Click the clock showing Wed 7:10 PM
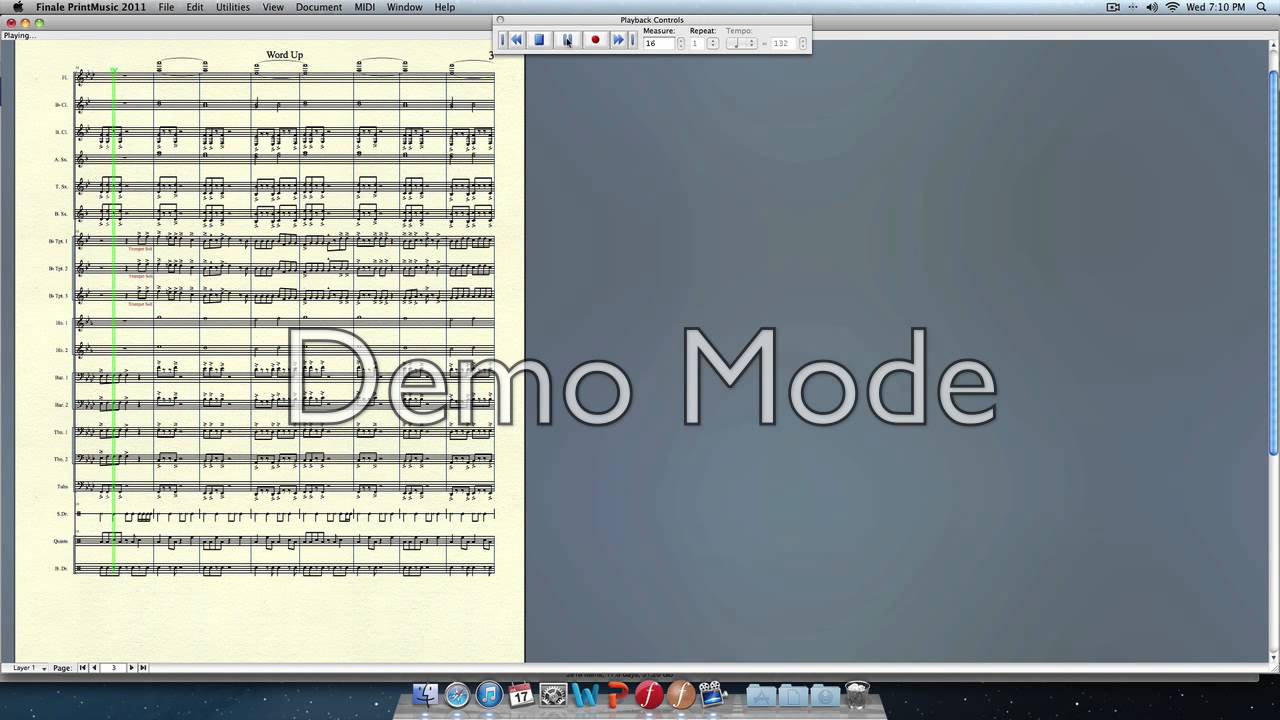Image resolution: width=1280 pixels, height=720 pixels. point(1216,7)
